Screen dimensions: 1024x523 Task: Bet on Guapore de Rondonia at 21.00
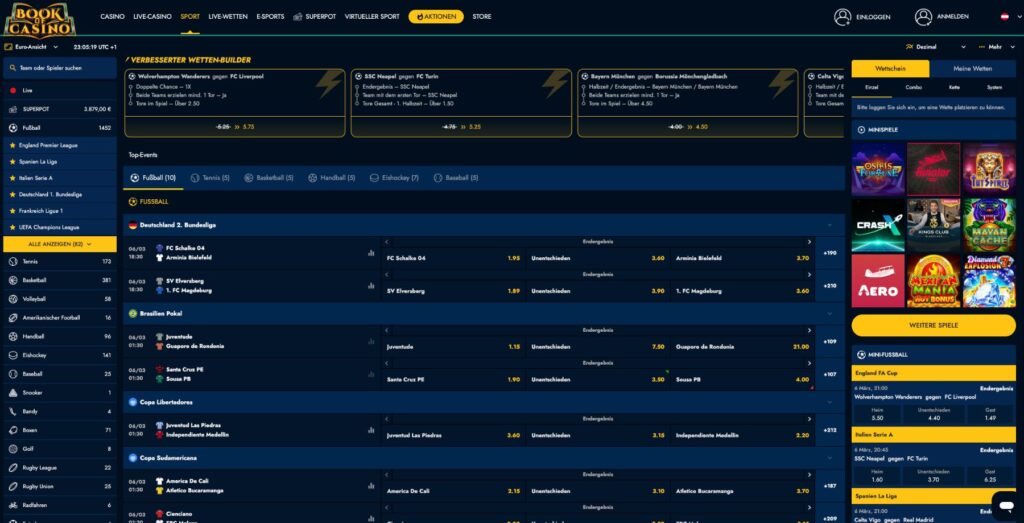click(x=743, y=347)
